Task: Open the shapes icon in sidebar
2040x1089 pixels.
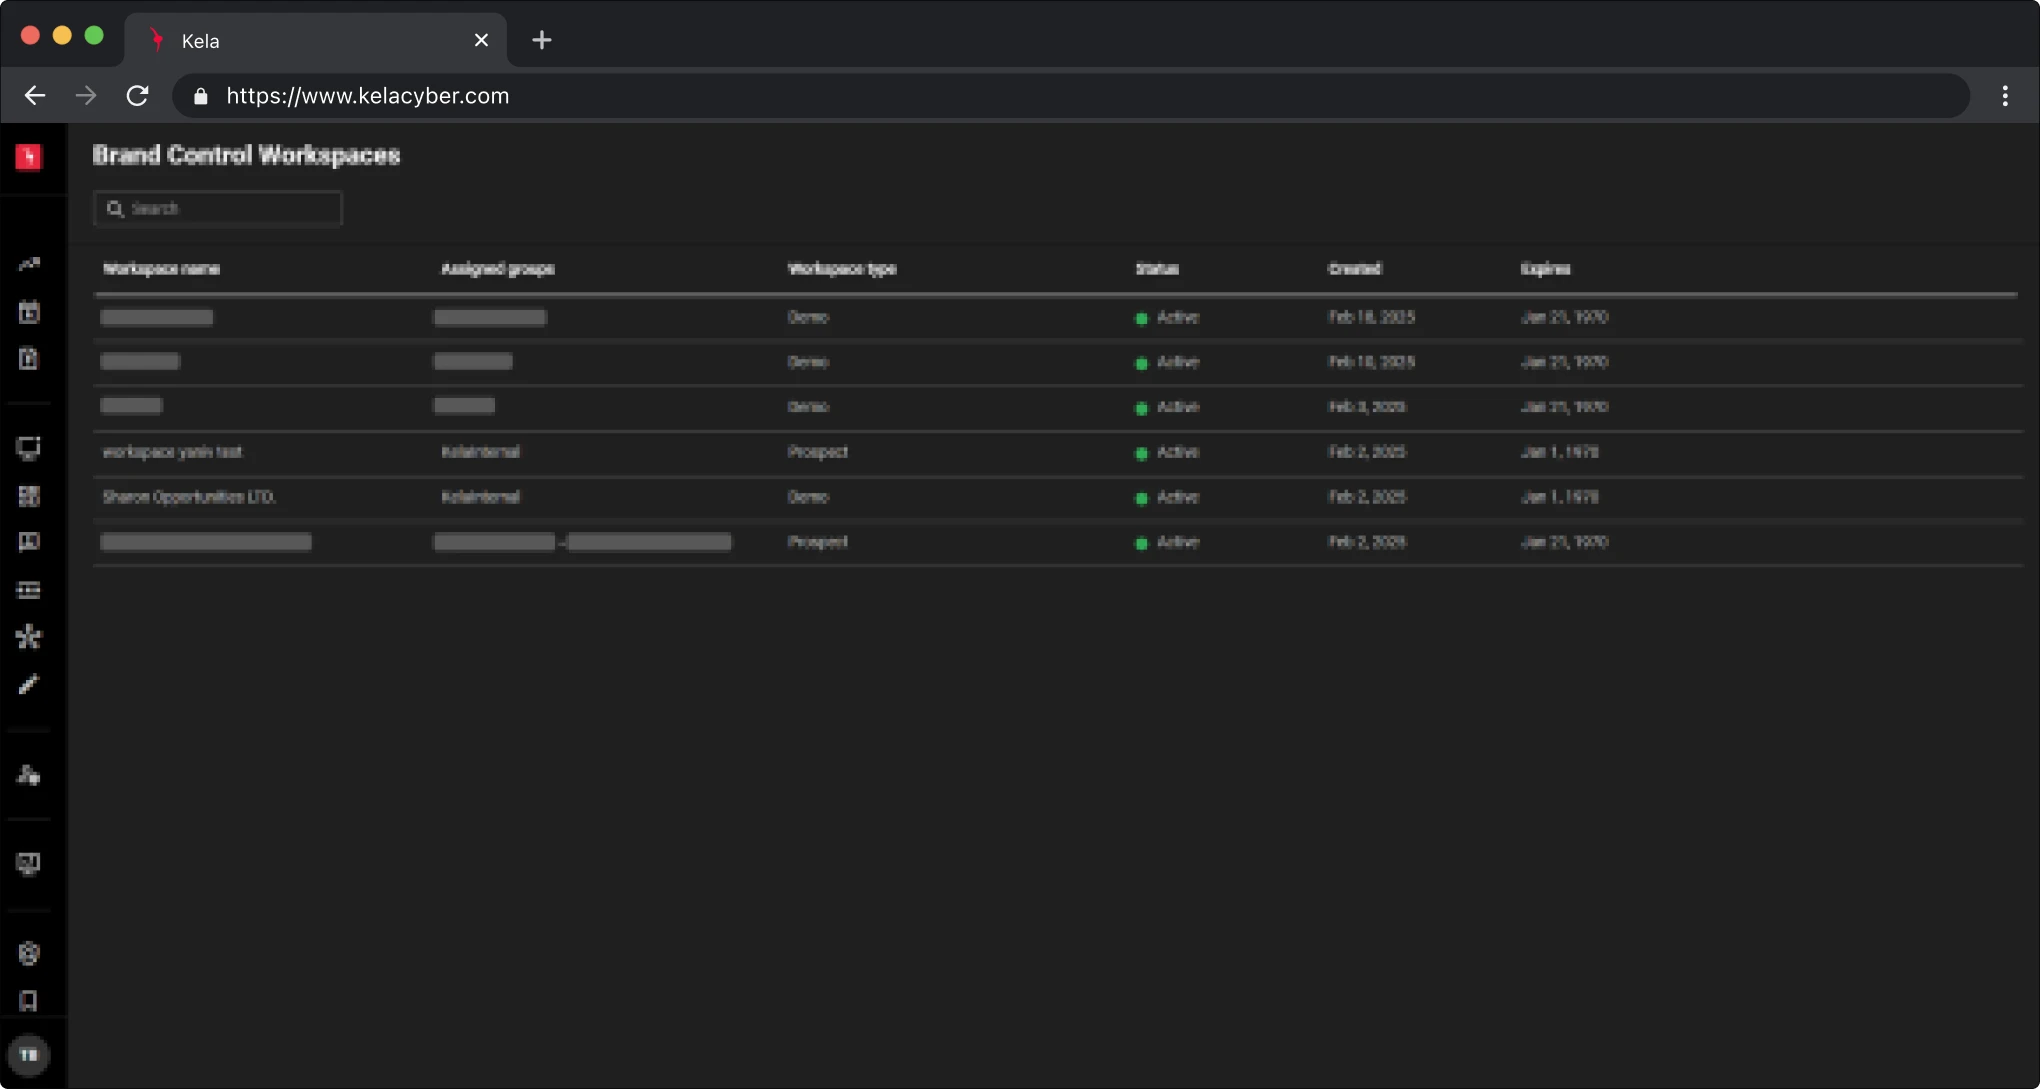Action: click(29, 775)
